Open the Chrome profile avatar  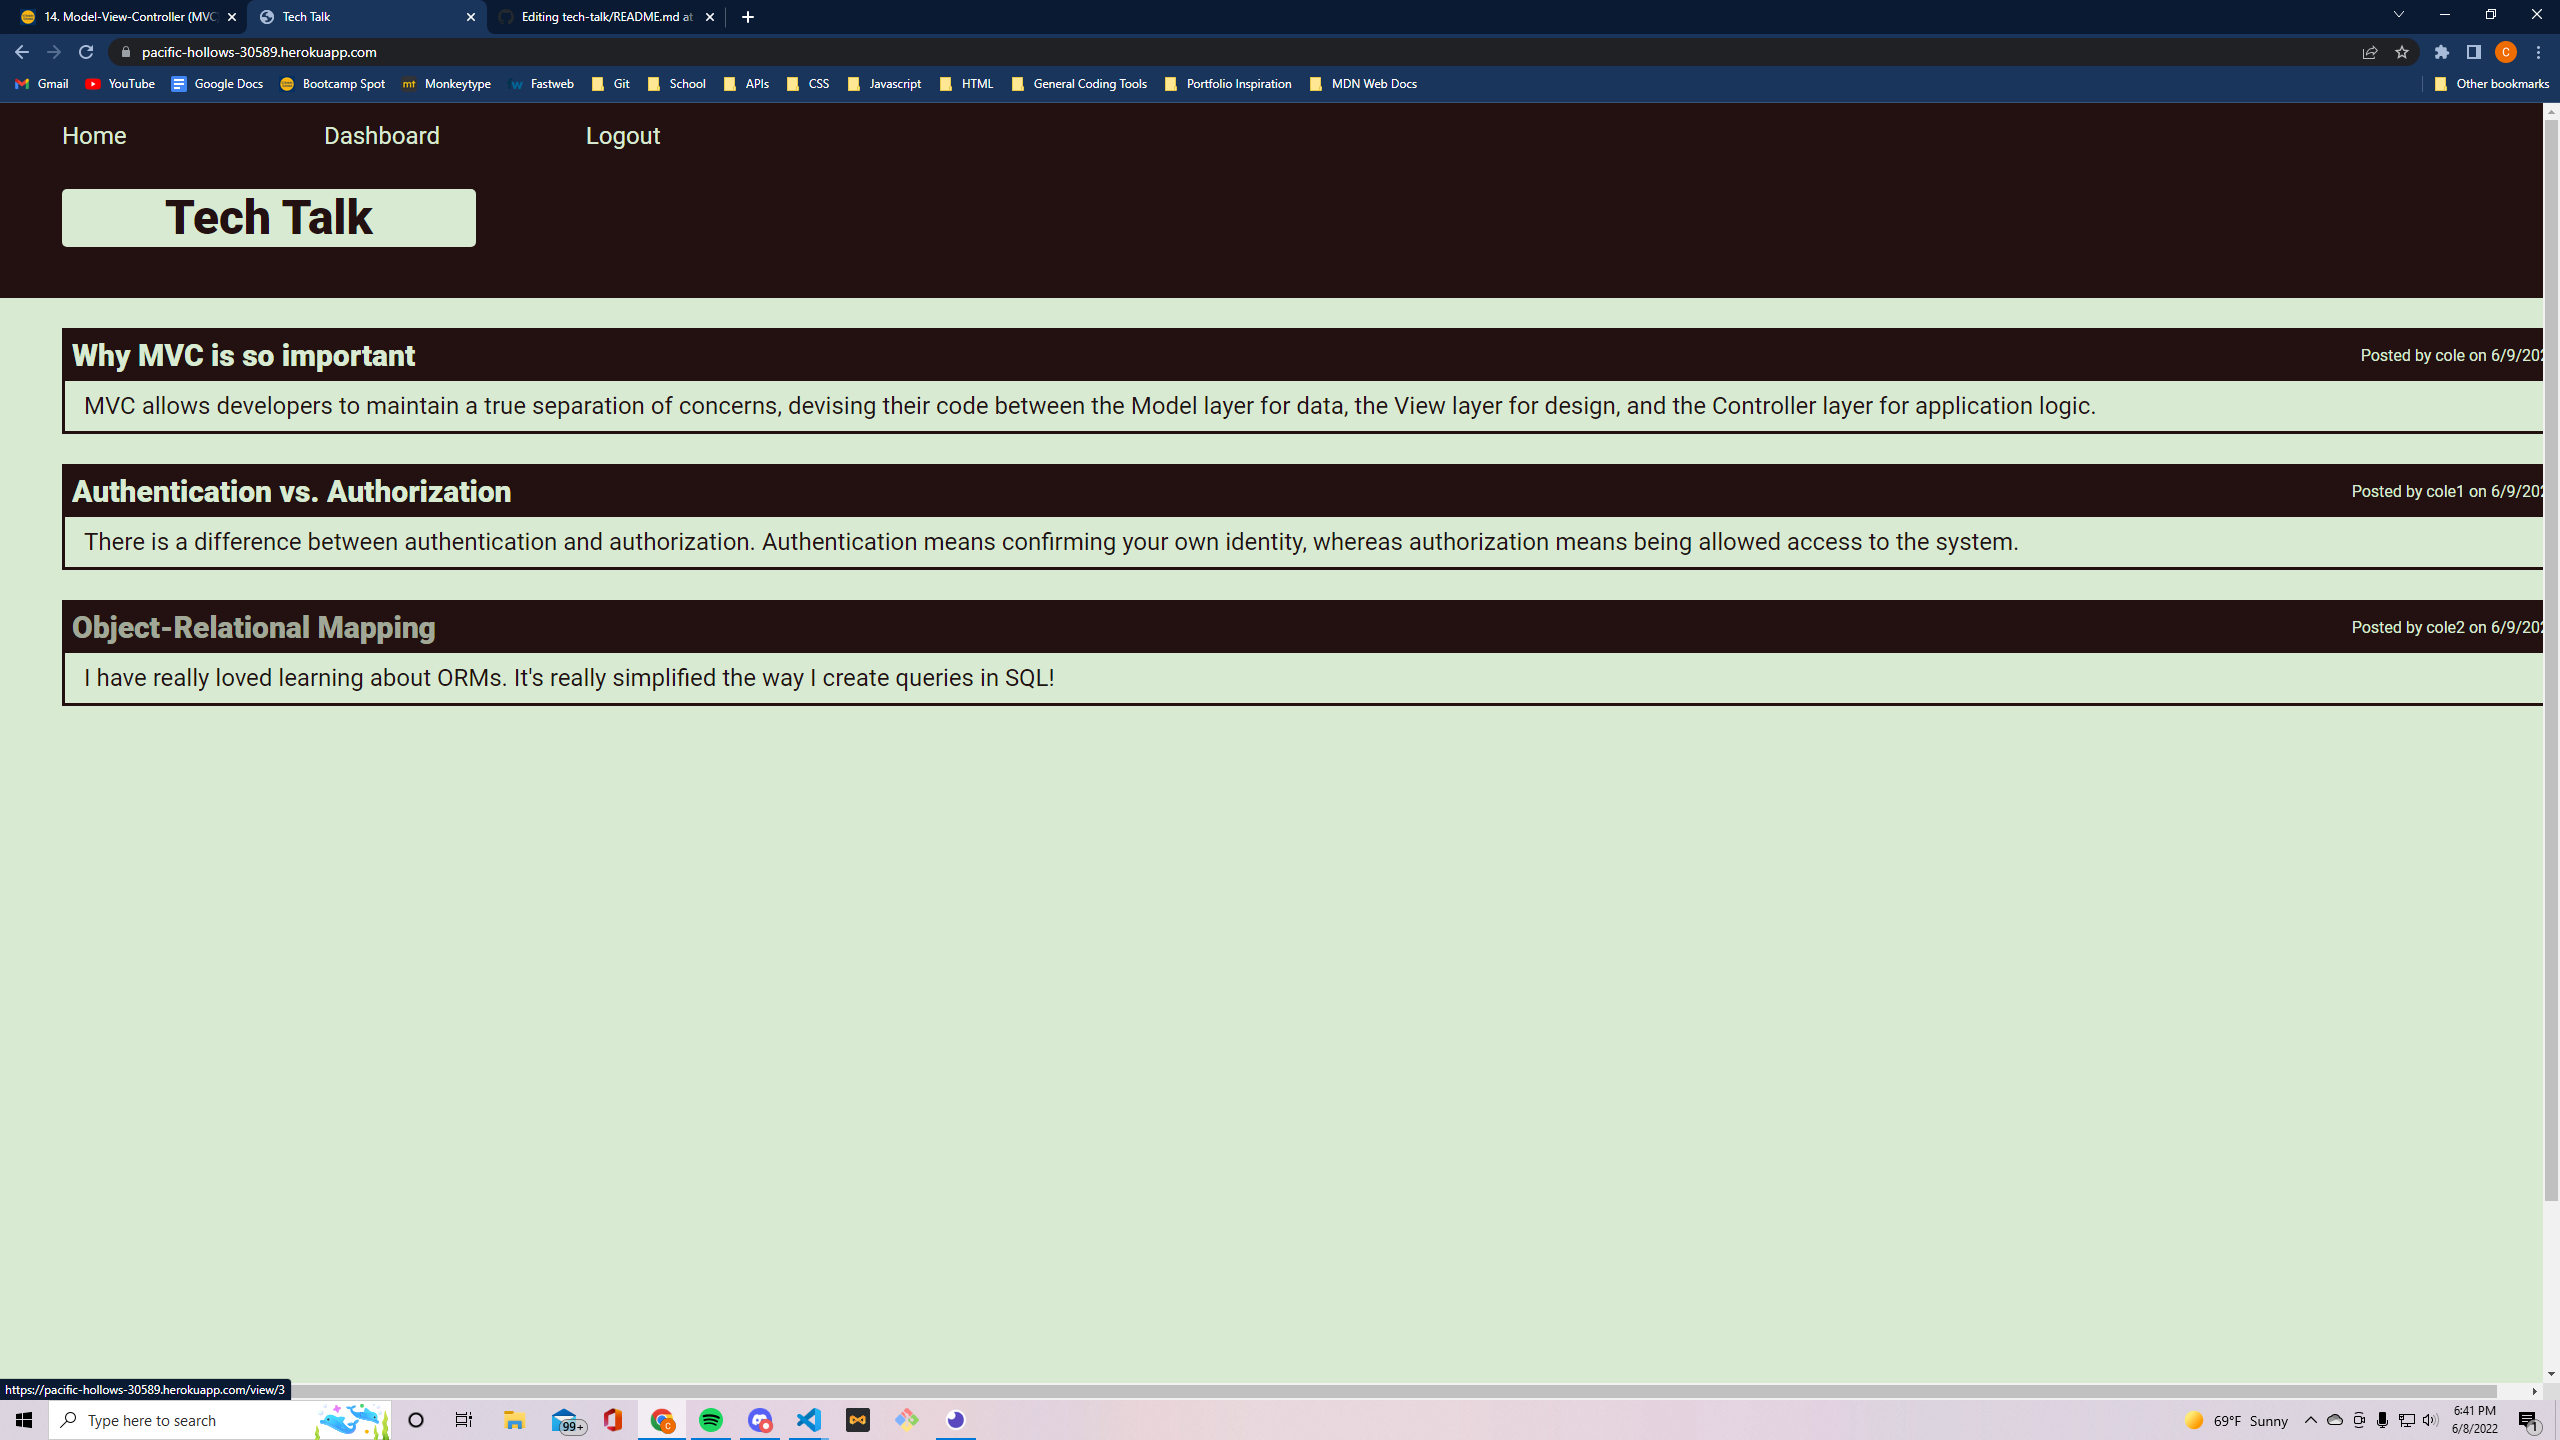coord(2506,52)
